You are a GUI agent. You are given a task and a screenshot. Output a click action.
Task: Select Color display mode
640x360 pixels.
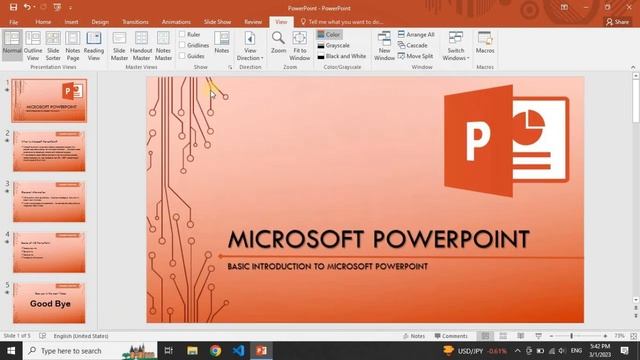(x=329, y=35)
